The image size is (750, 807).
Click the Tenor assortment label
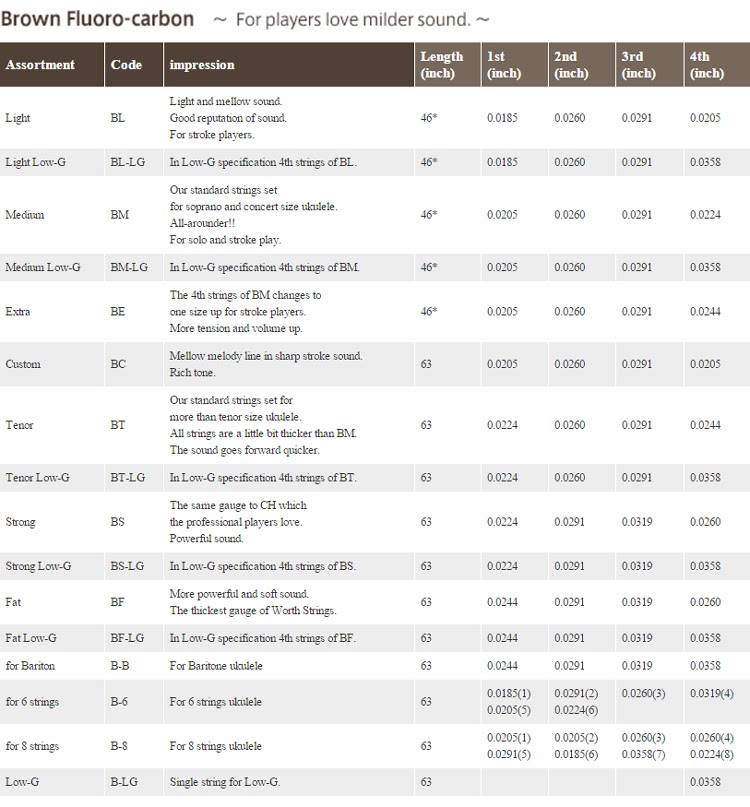20,425
